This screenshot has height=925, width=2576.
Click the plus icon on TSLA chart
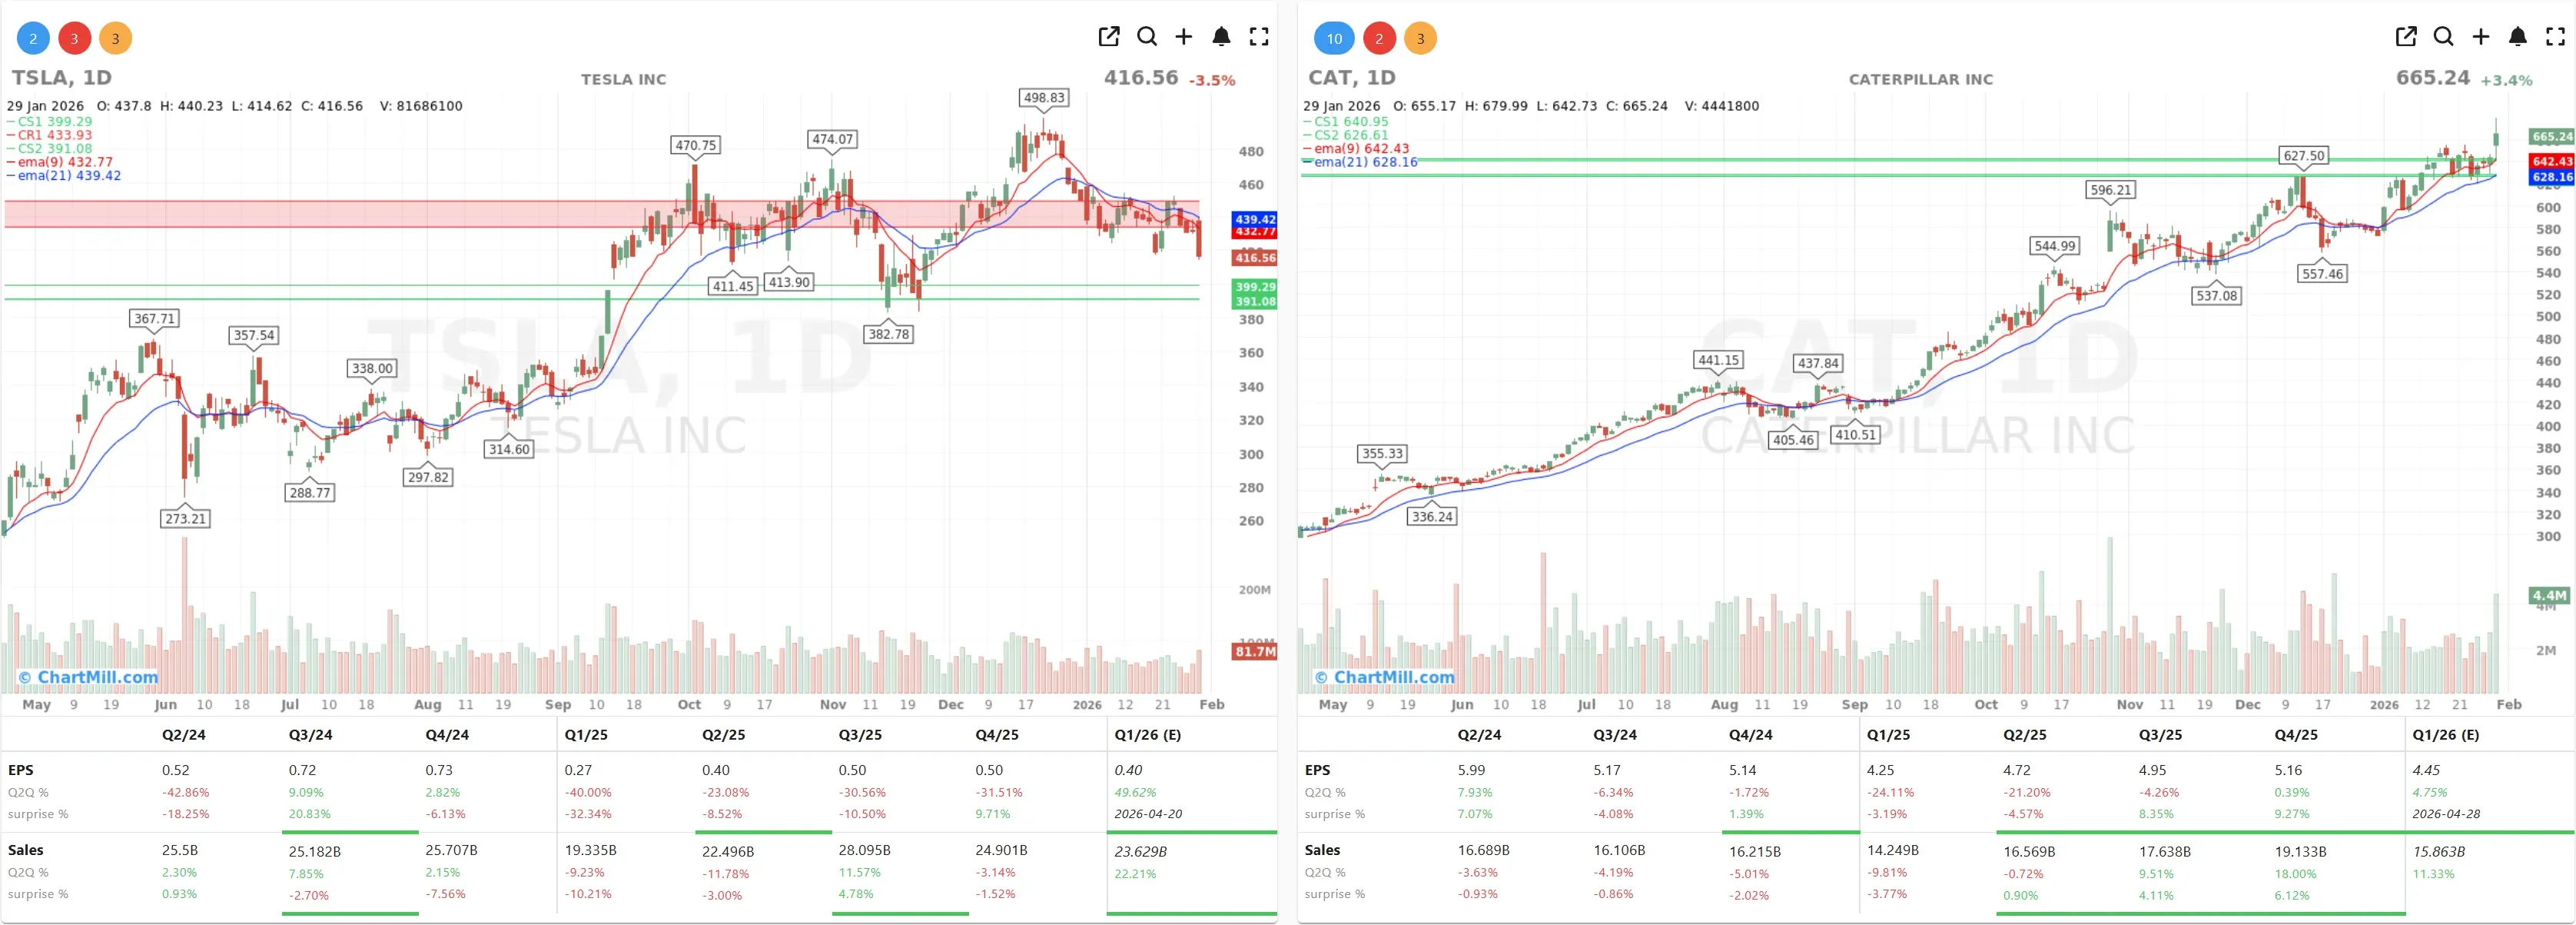1184,37
